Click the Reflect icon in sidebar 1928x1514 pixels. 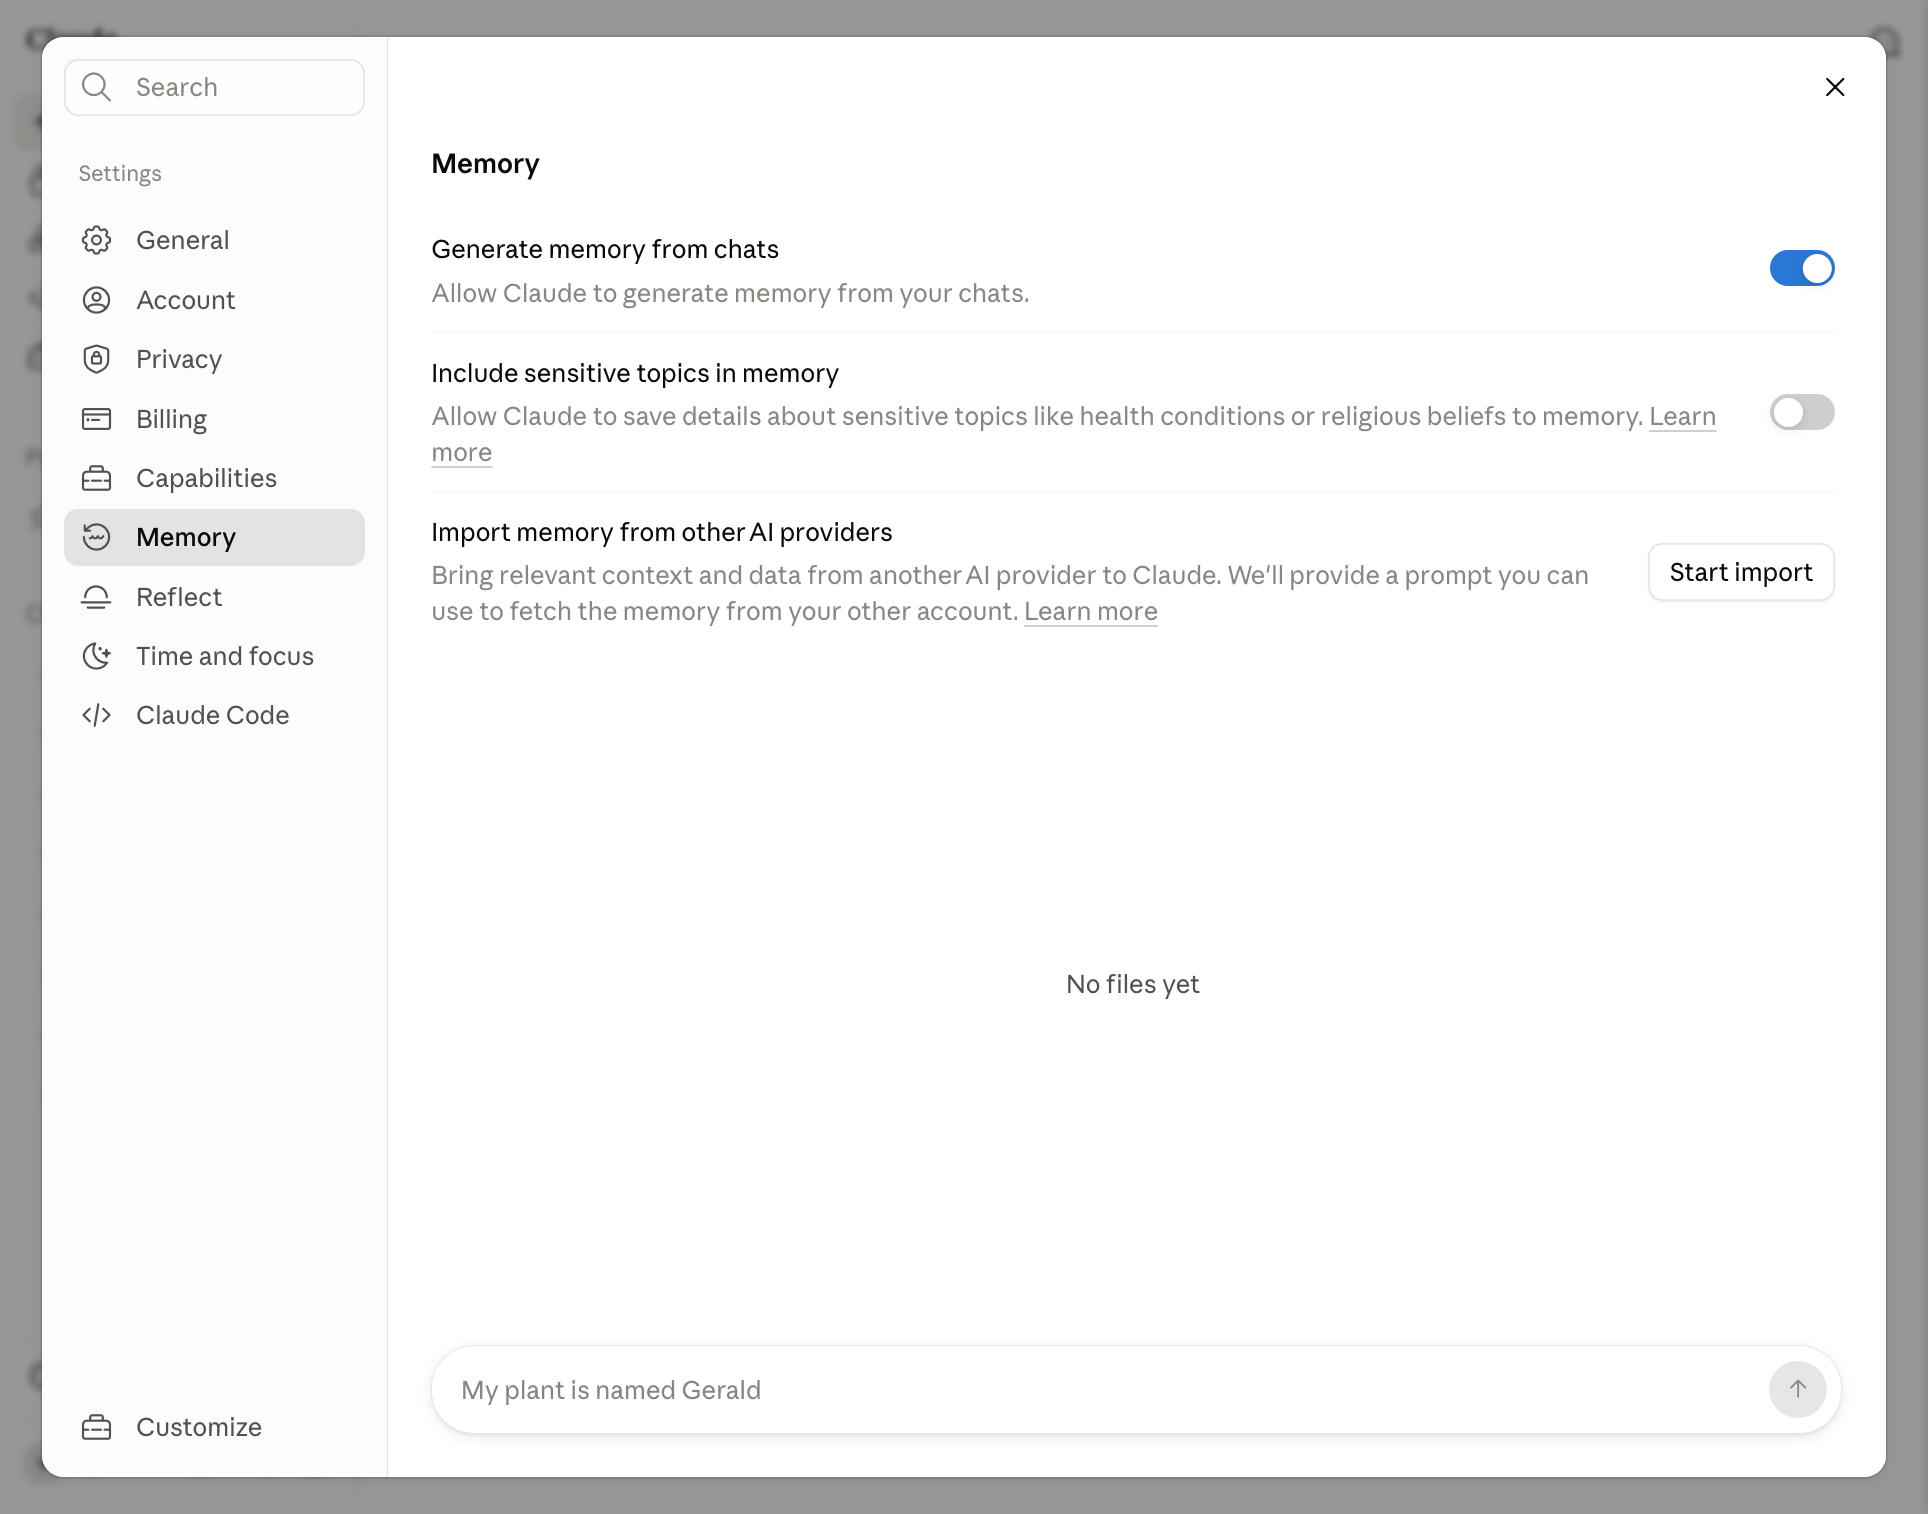(96, 597)
